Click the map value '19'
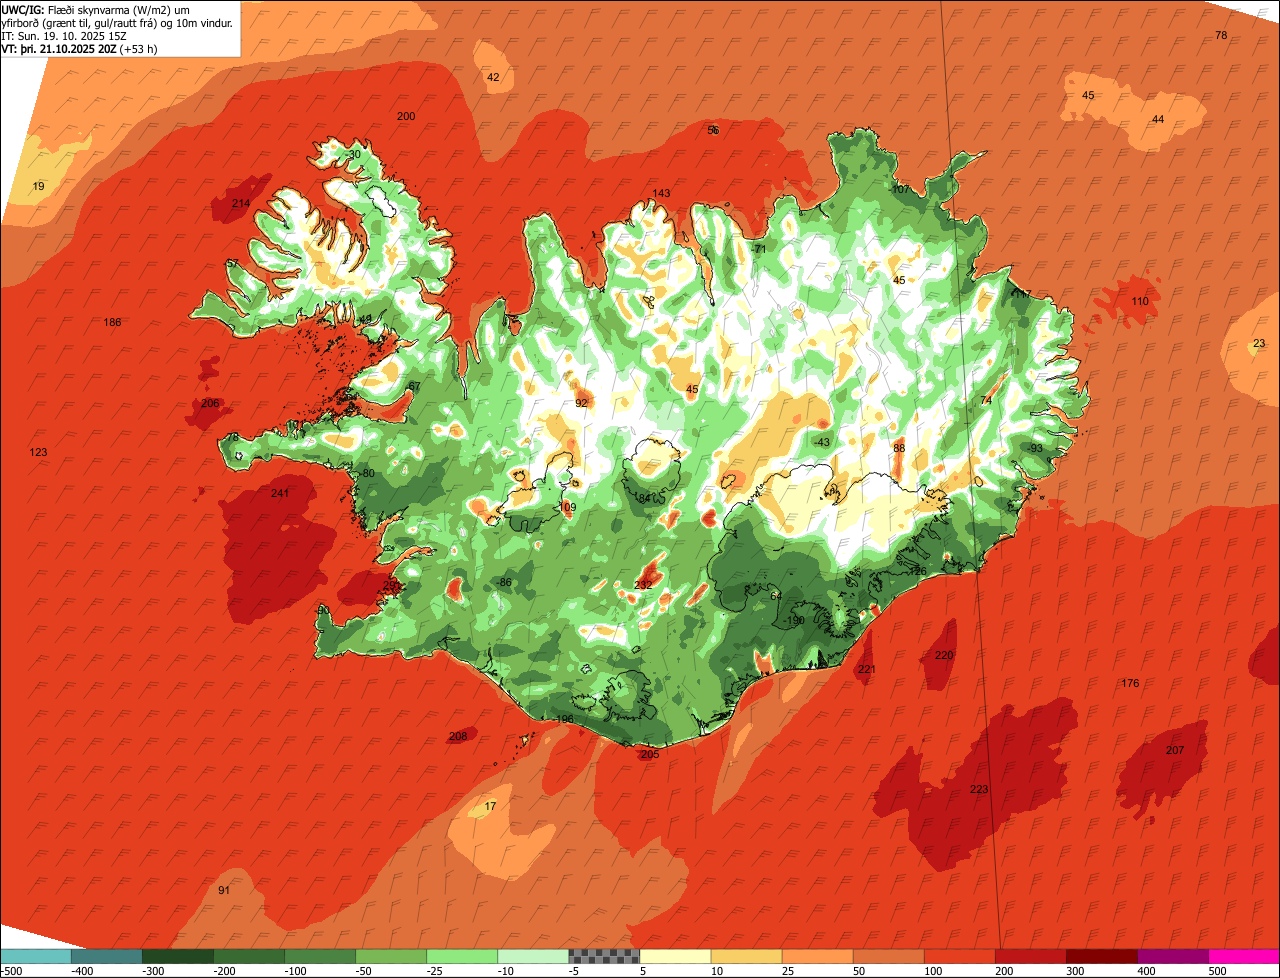Screen dimensions: 1280x978 point(39,187)
